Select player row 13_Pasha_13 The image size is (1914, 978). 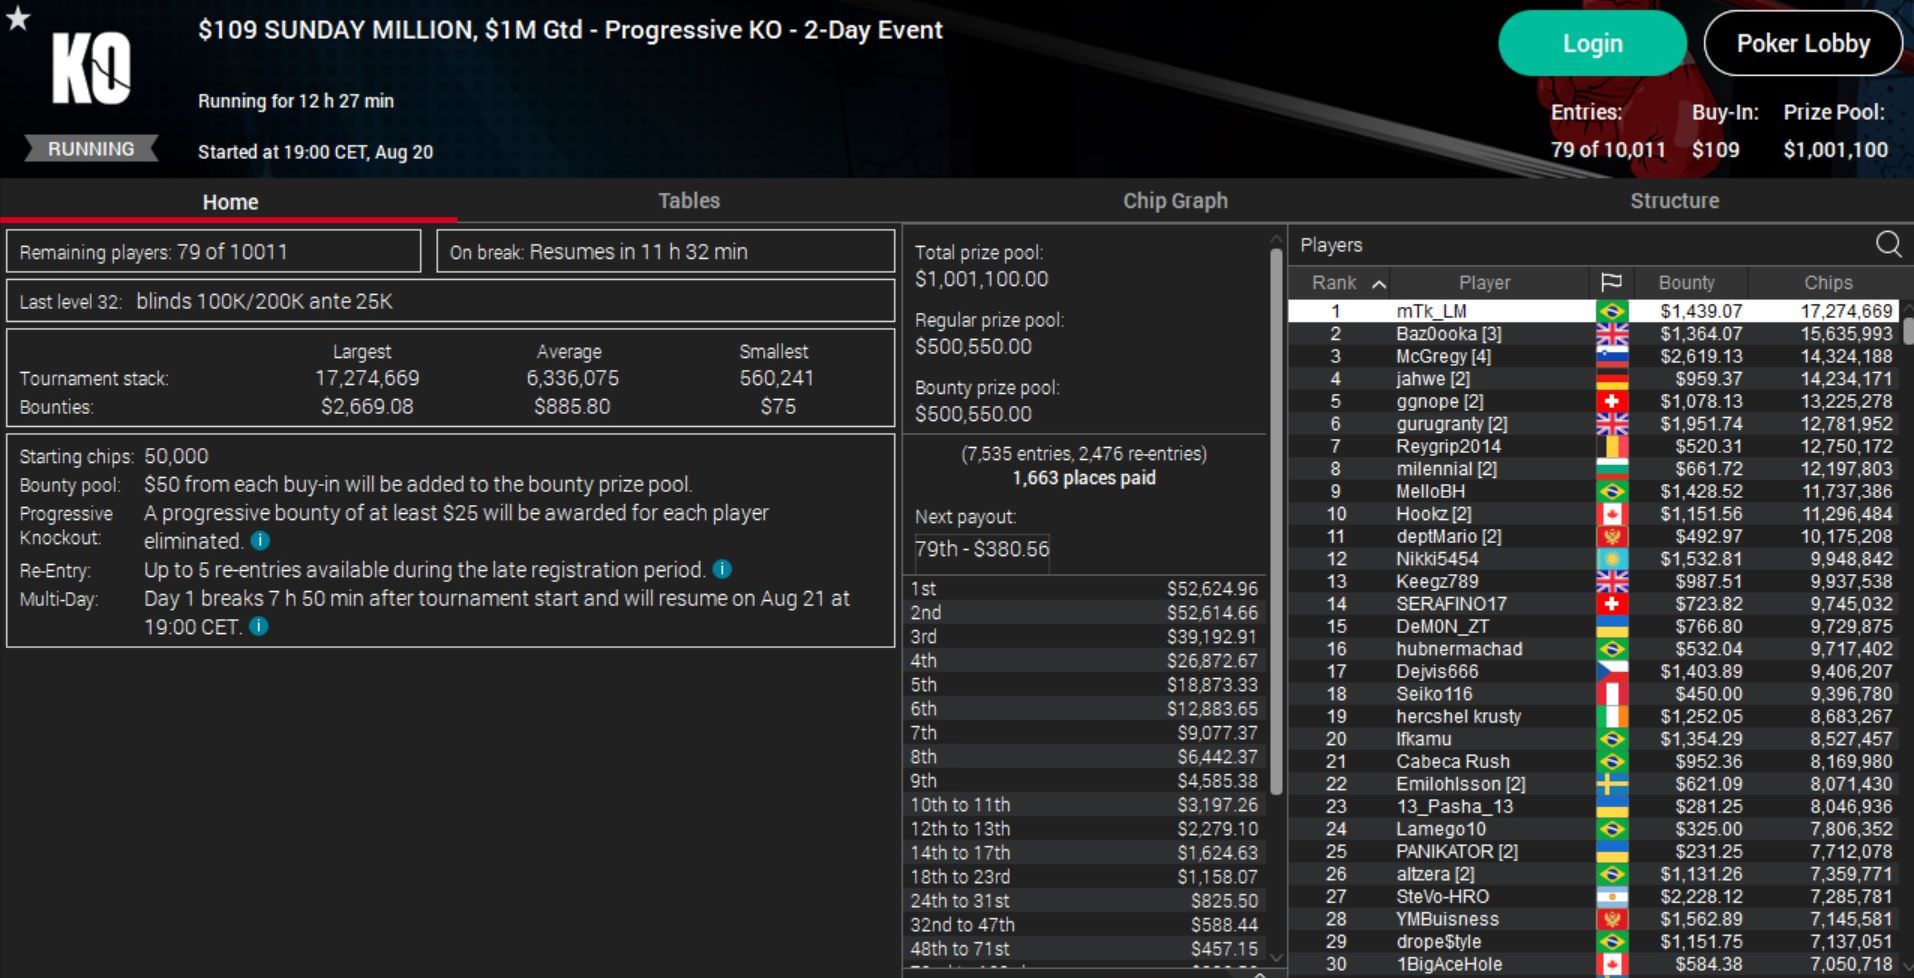click(x=1595, y=806)
